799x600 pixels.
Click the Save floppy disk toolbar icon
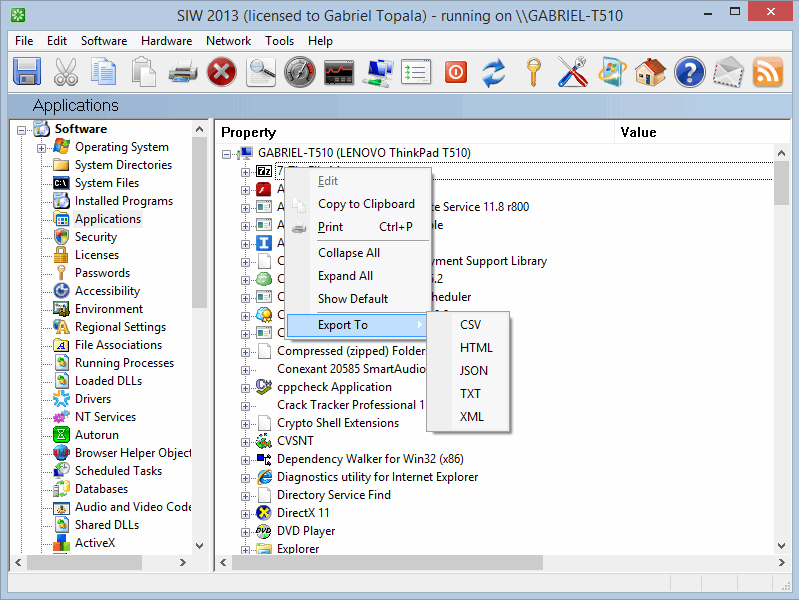(x=26, y=71)
